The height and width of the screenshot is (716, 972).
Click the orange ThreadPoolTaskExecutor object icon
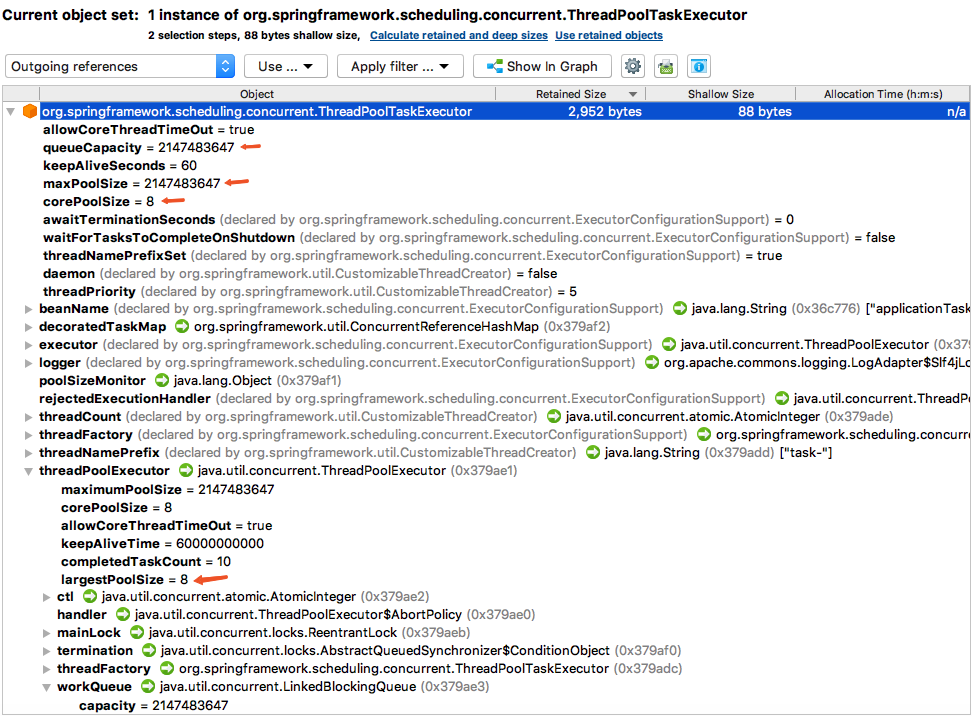(29, 112)
